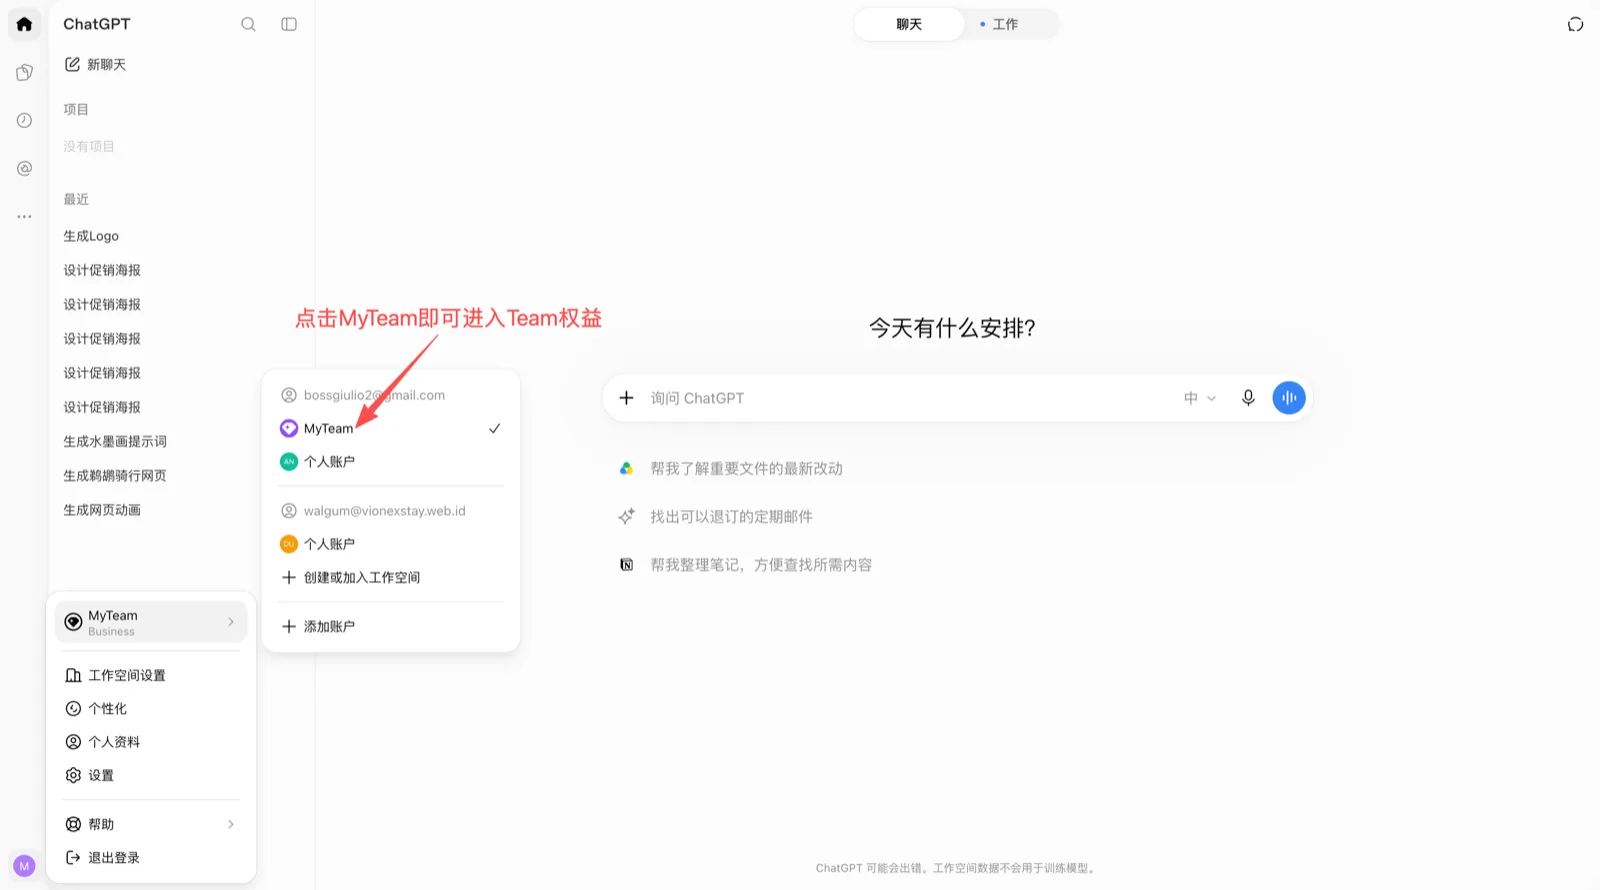Start dictation with the microphone icon

[1248, 398]
